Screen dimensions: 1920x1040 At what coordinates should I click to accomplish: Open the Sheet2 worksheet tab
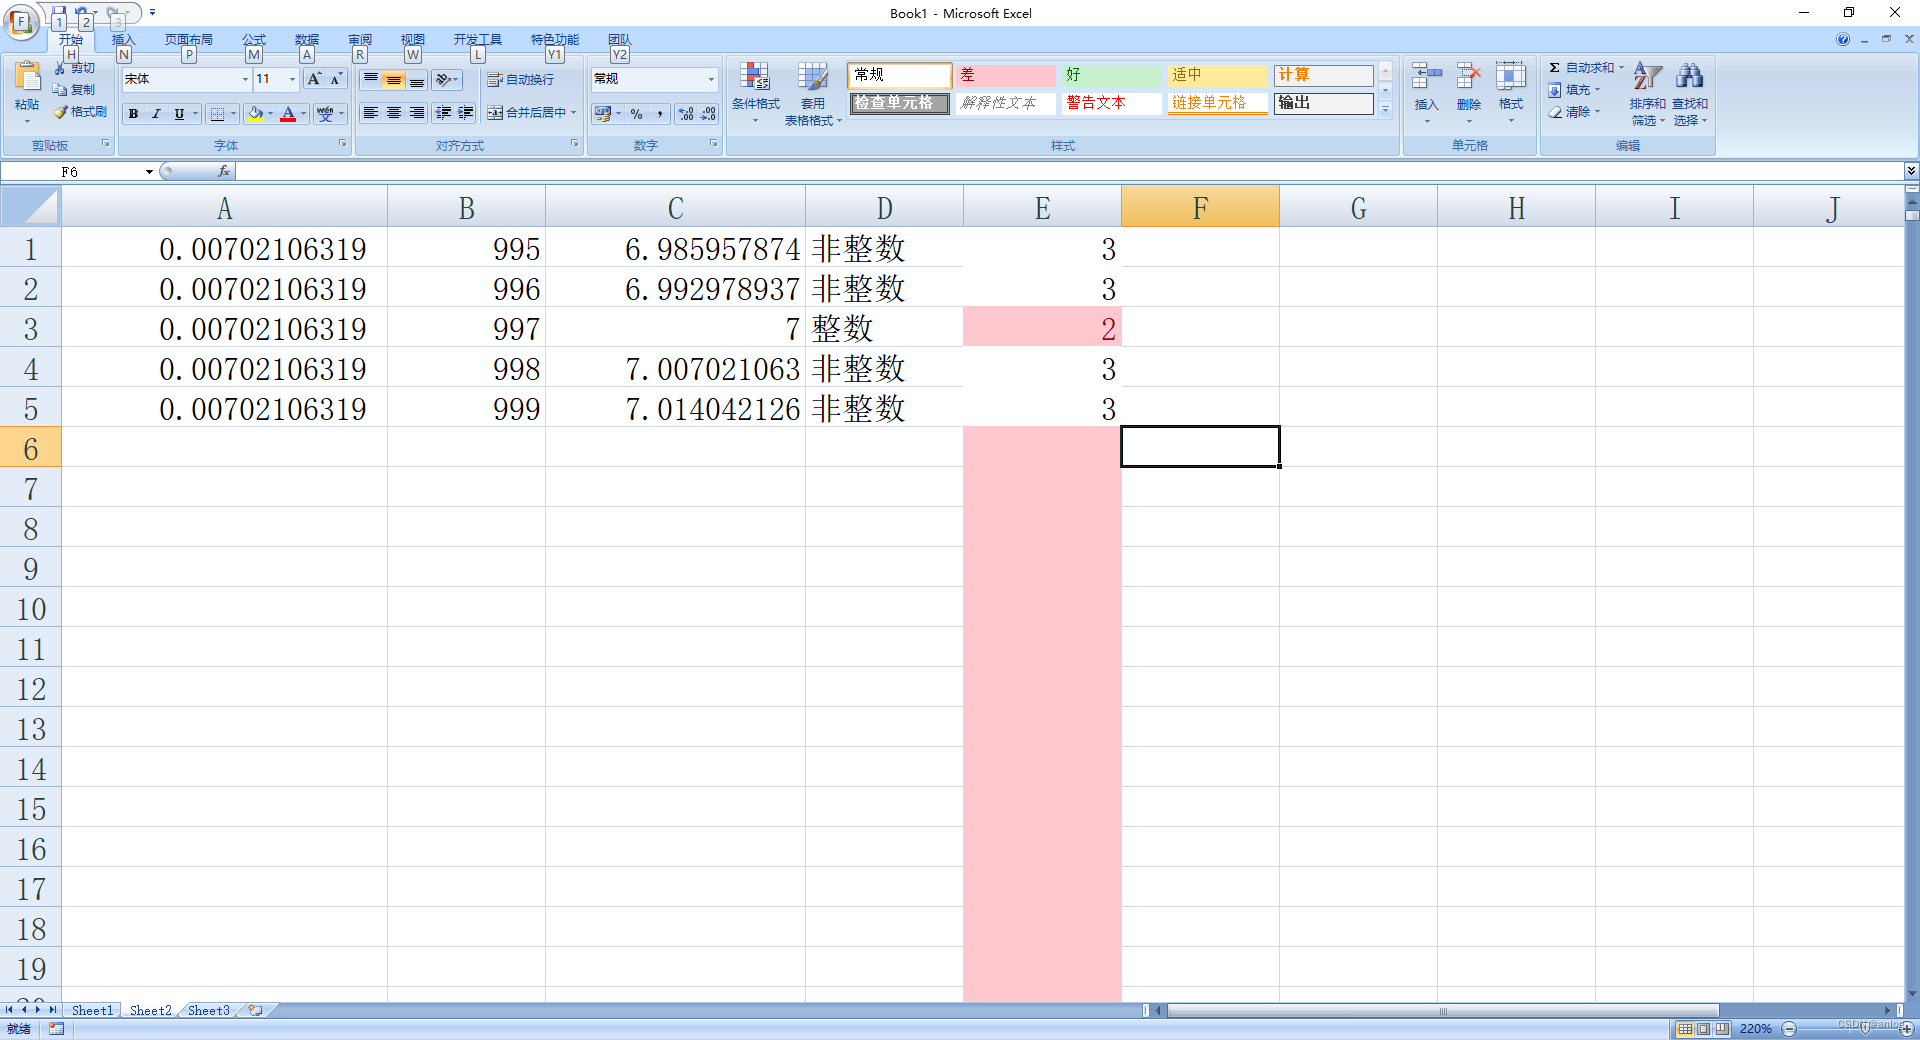click(150, 1011)
